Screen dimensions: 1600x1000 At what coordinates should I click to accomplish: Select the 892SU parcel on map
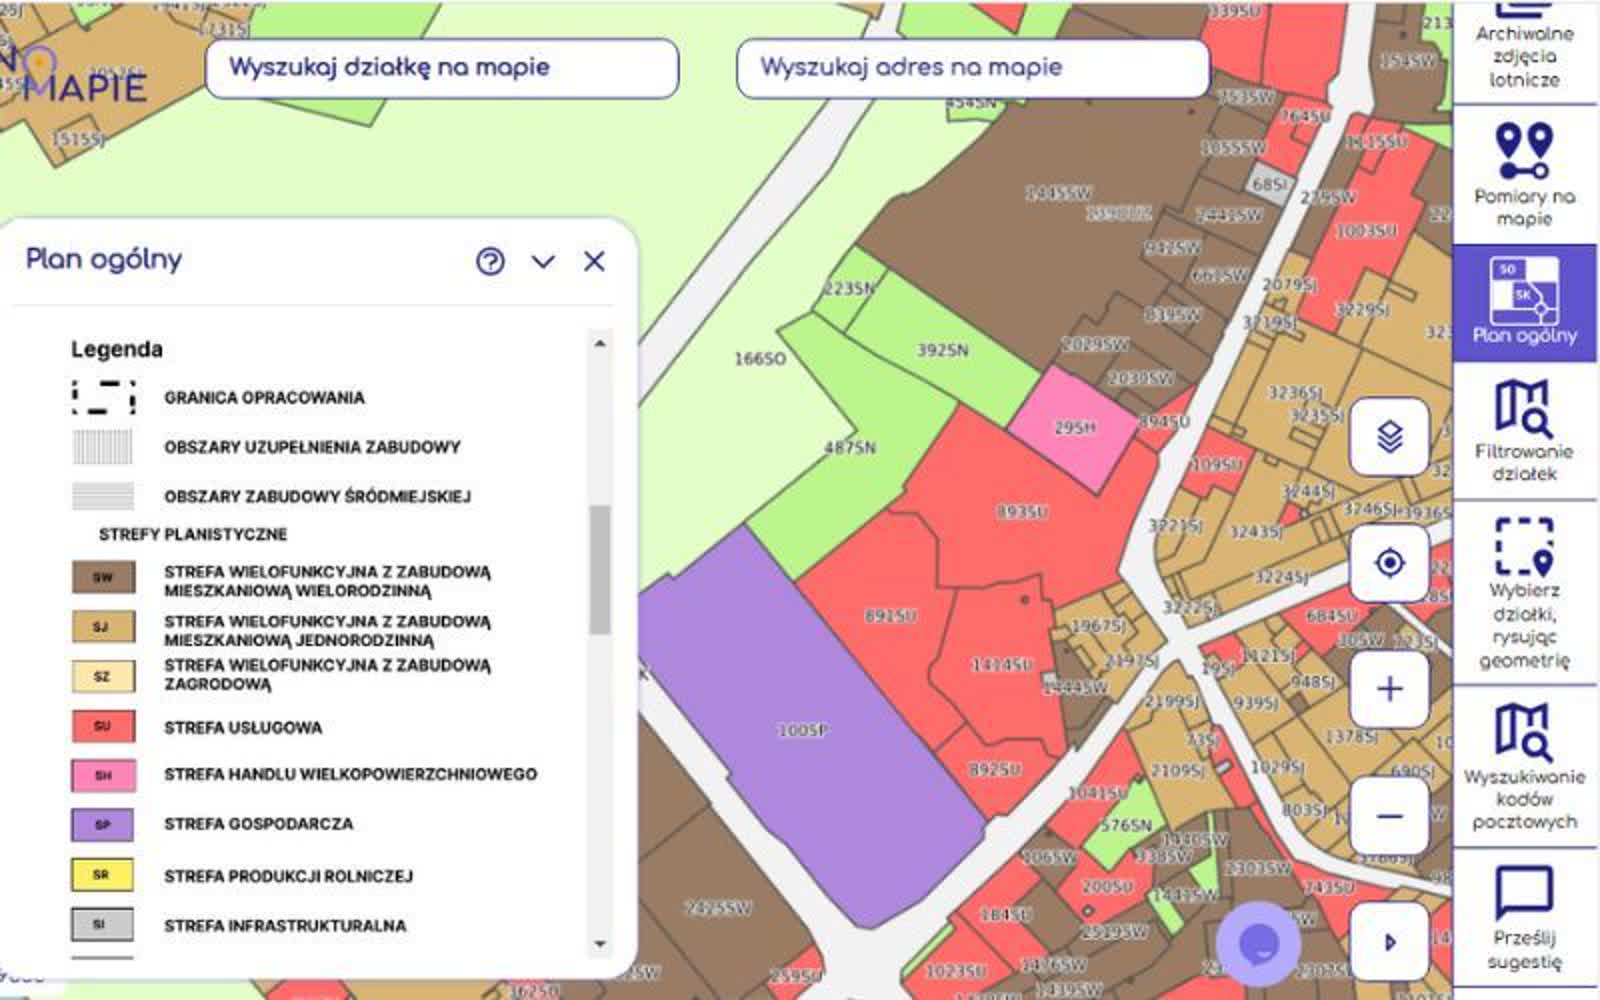995,770
